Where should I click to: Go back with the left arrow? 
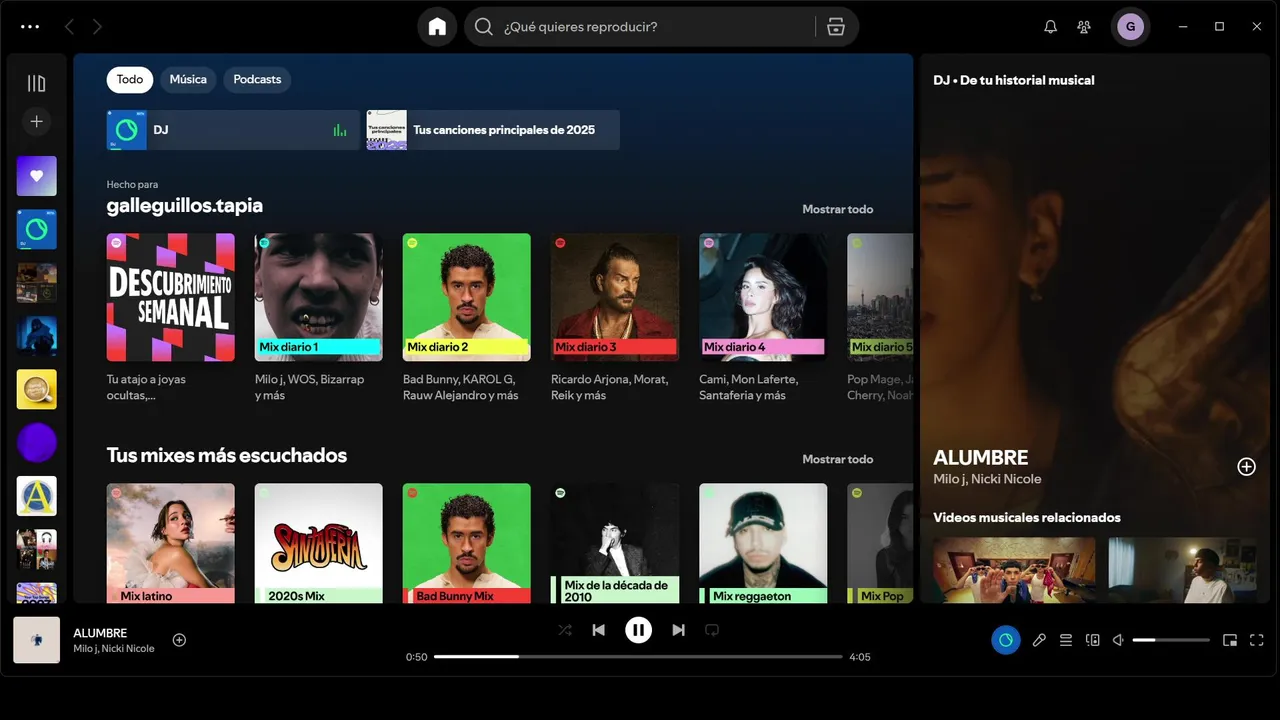click(69, 27)
